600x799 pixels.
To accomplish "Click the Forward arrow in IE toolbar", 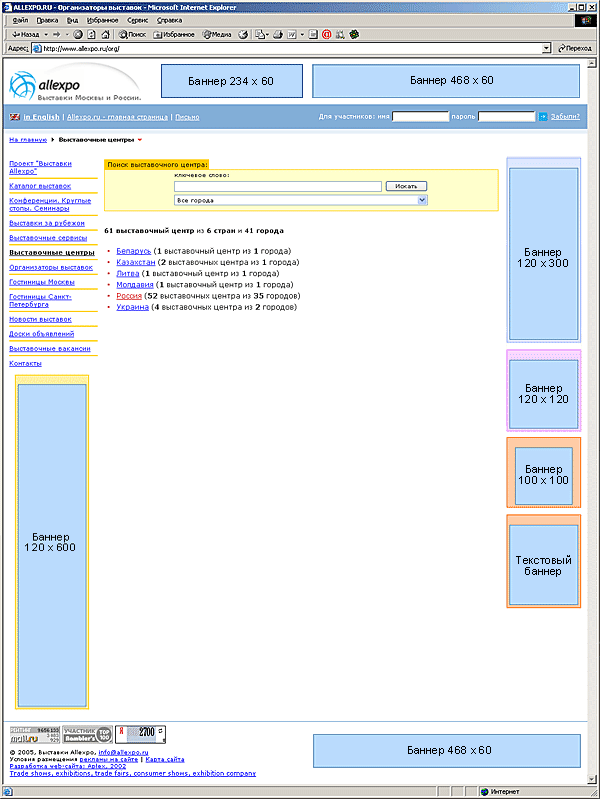I will coord(57,35).
